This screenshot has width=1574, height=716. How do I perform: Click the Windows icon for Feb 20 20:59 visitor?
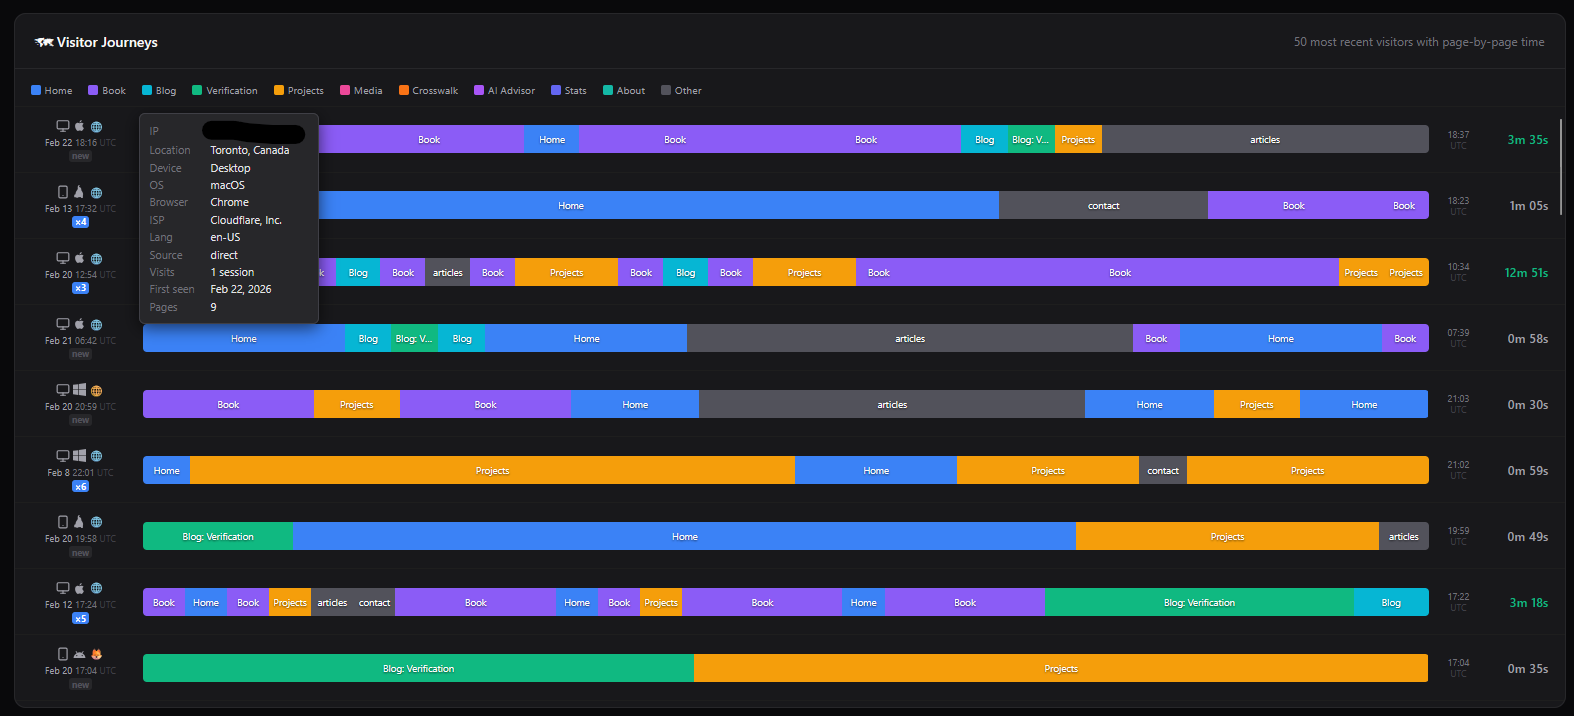pos(80,390)
